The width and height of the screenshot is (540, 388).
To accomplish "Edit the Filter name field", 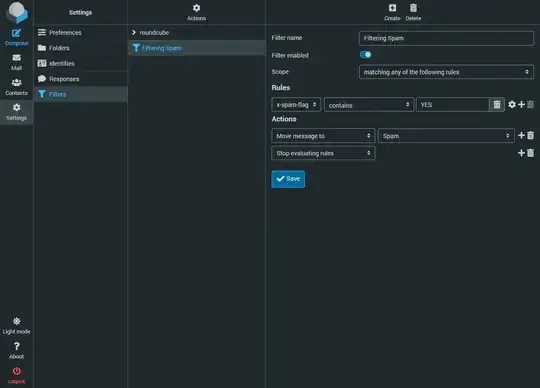I will (446, 38).
